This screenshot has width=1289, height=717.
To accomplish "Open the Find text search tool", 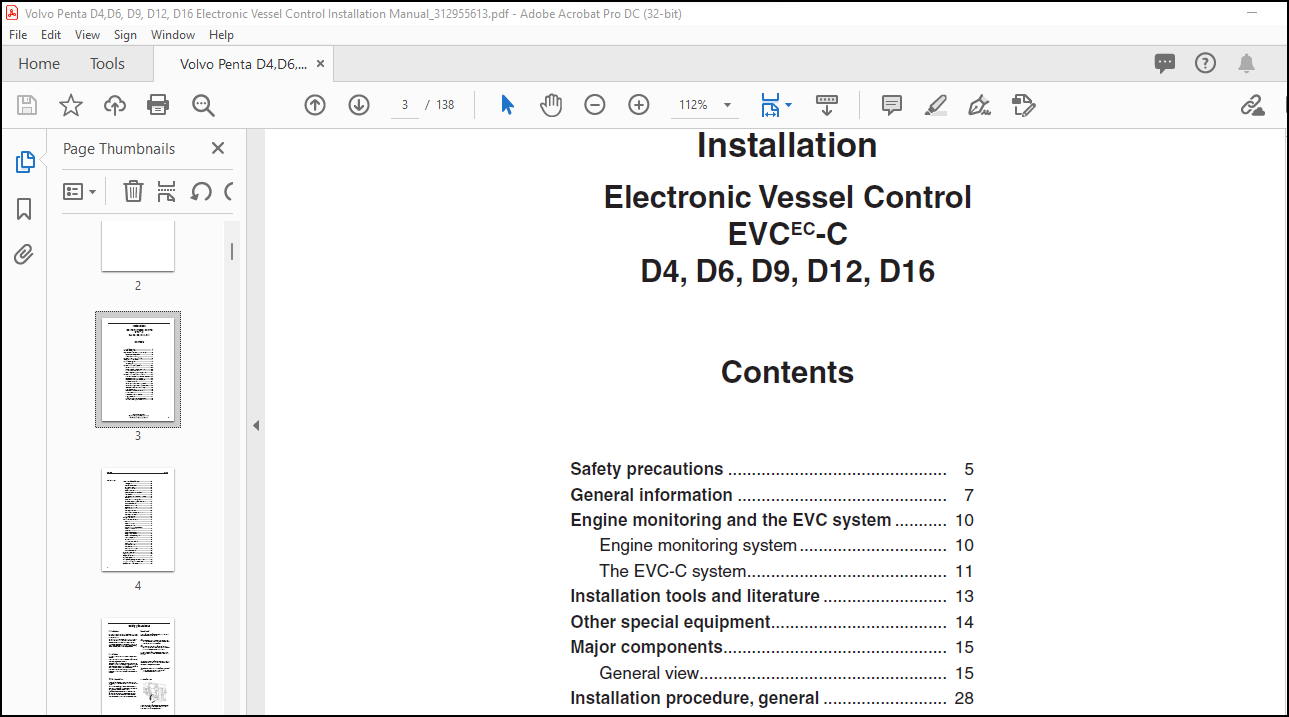I will (x=203, y=105).
